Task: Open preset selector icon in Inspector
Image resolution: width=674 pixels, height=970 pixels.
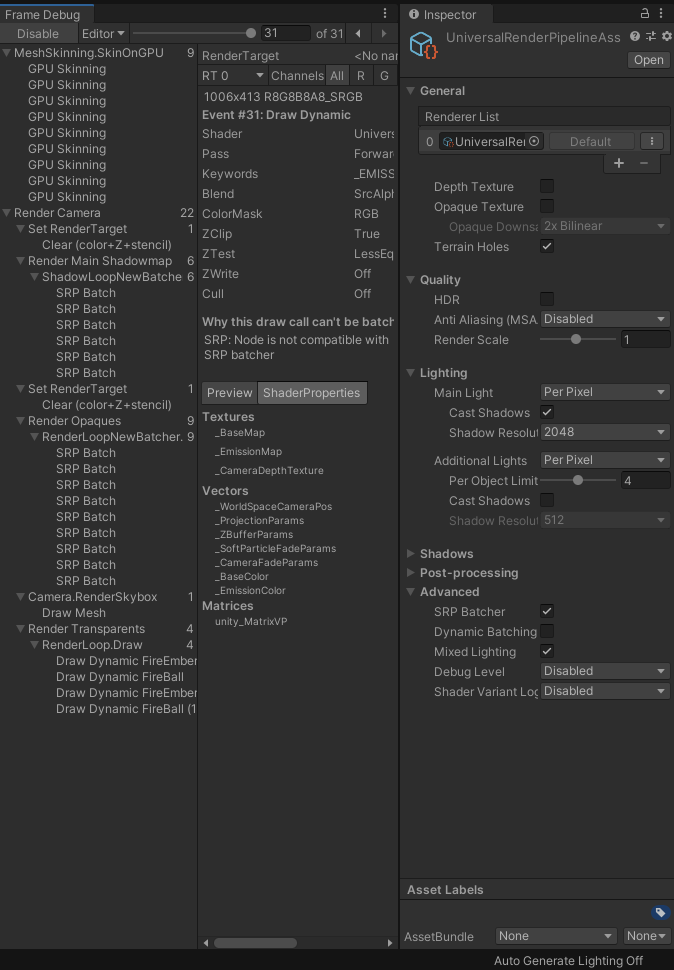Action: [651, 36]
